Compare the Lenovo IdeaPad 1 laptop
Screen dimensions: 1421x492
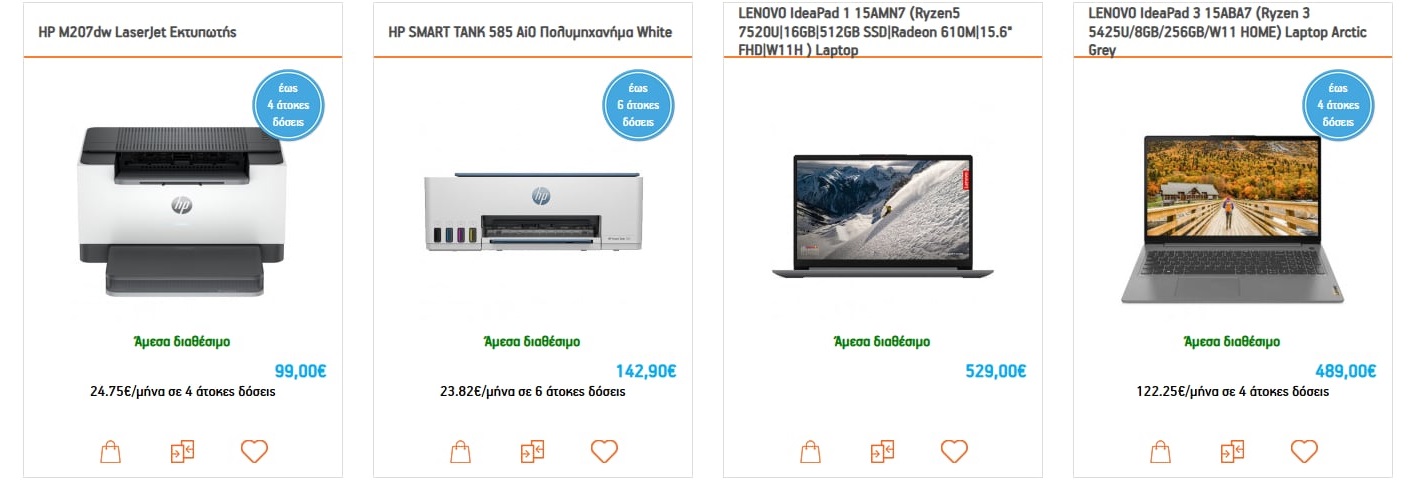[x=882, y=451]
